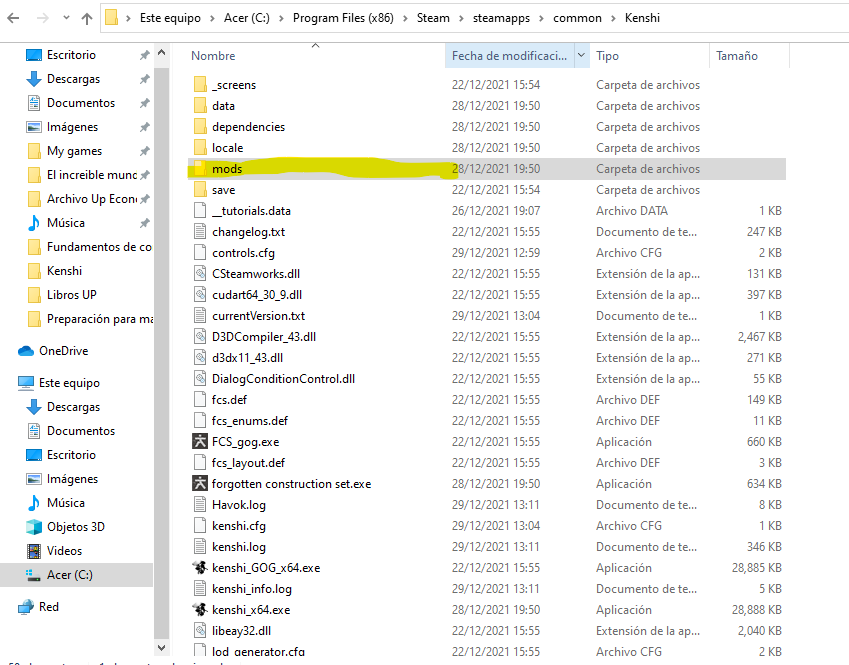Select the _screens folder icon
The width and height of the screenshot is (849, 665).
click(x=200, y=84)
